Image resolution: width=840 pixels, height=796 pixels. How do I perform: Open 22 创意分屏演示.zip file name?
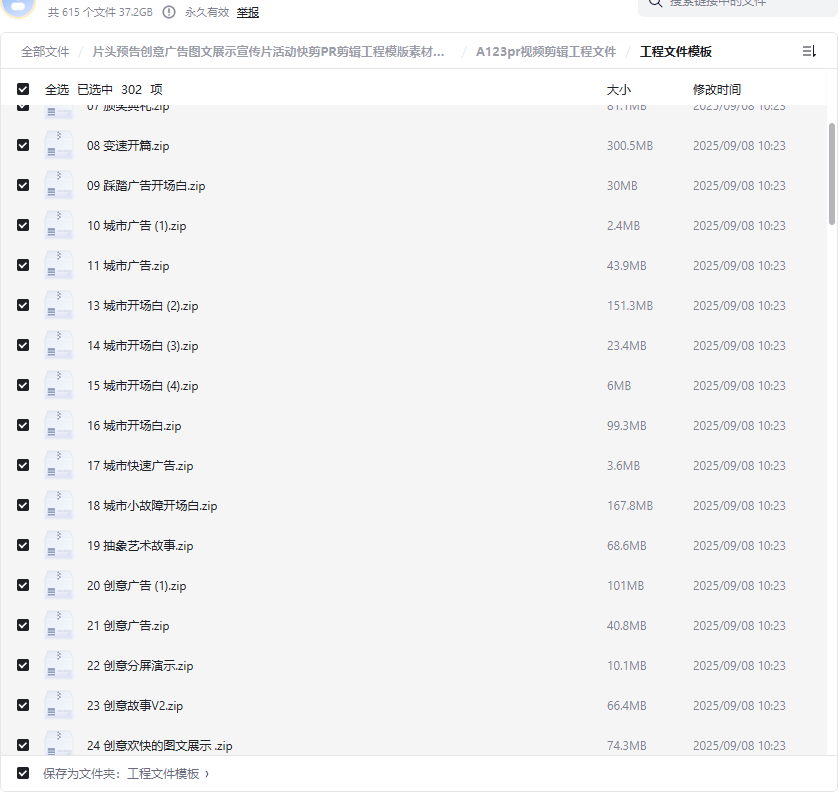click(x=140, y=666)
